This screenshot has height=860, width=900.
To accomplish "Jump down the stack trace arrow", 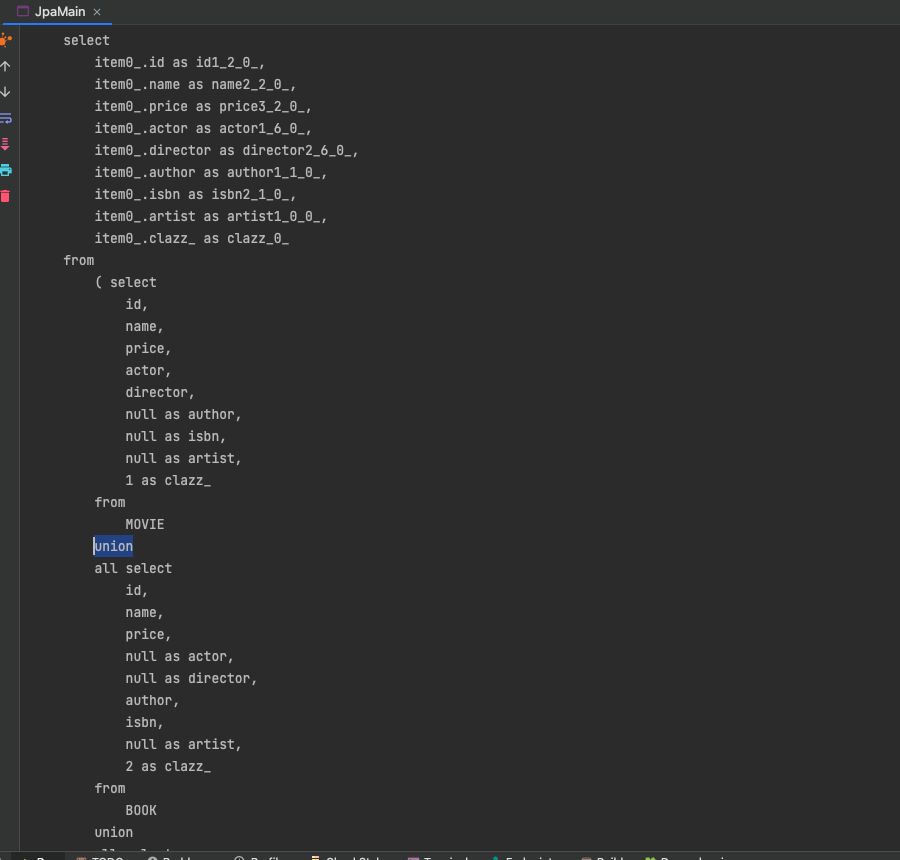I will coord(6,92).
